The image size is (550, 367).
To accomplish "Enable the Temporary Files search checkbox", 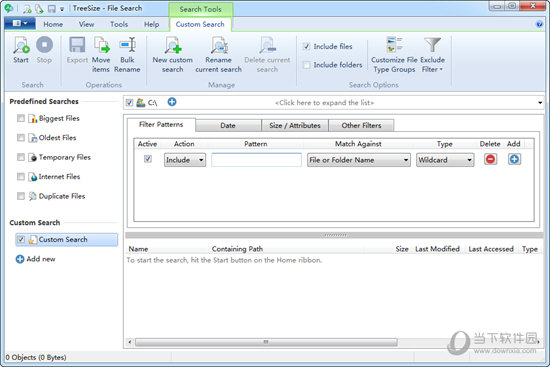I will point(21,157).
